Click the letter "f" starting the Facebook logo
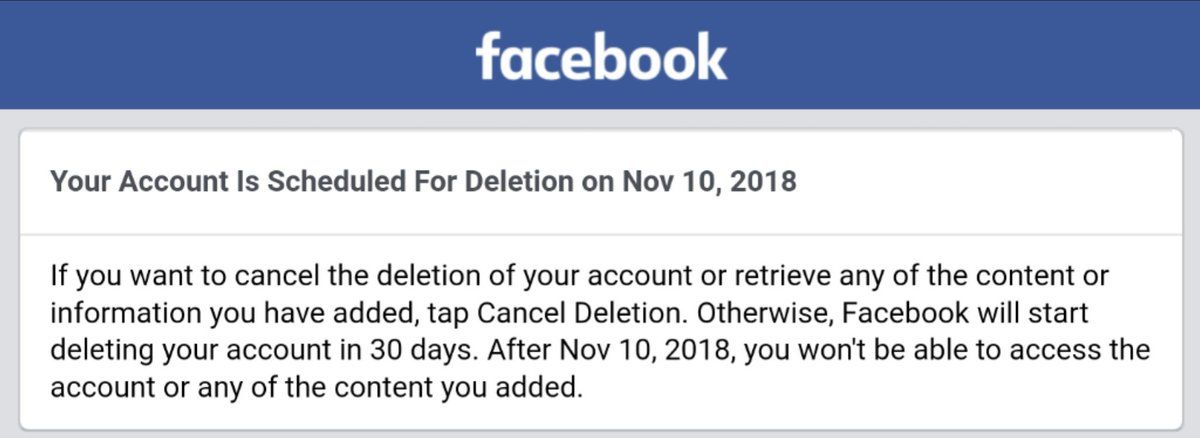The width and height of the screenshot is (1200, 438). pos(487,56)
